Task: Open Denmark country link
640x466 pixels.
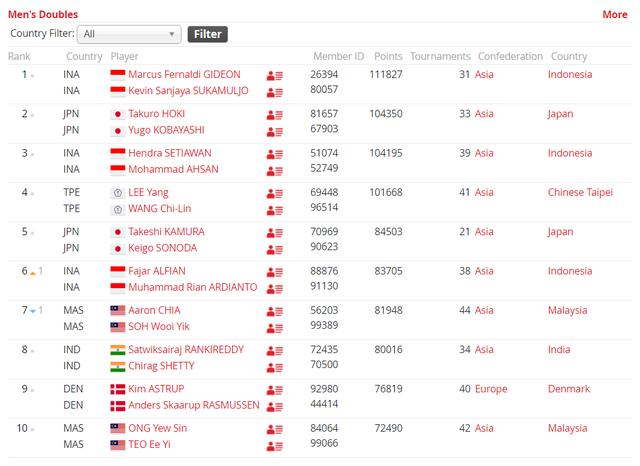Action: click(x=569, y=389)
